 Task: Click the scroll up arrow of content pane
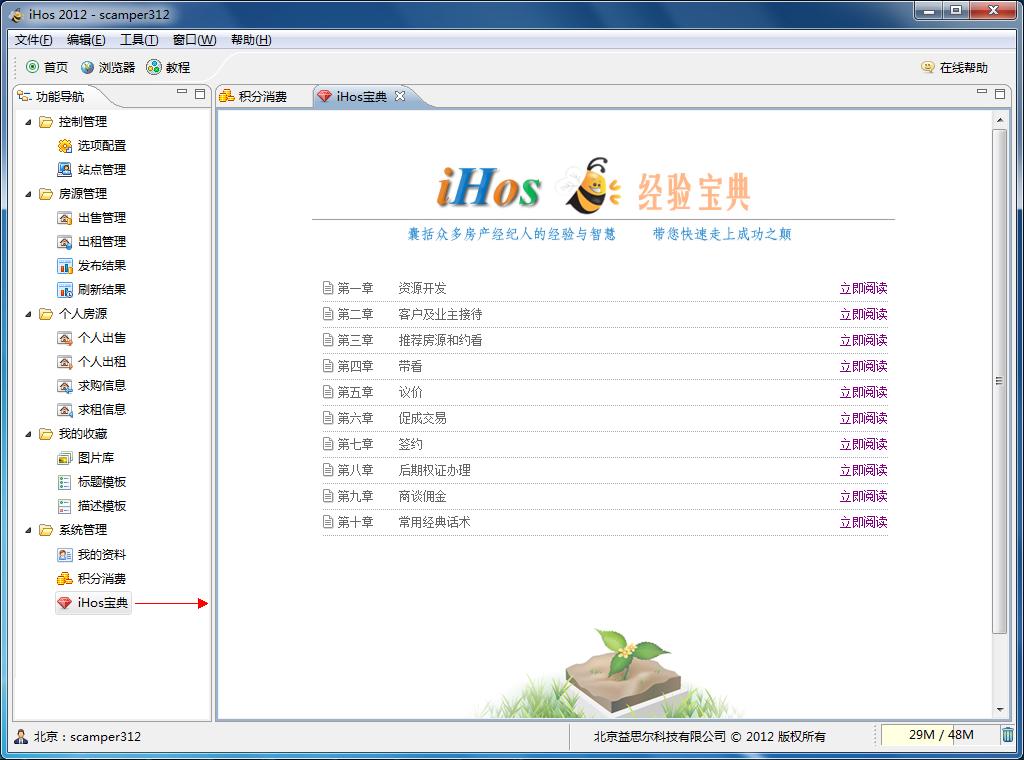click(x=999, y=120)
